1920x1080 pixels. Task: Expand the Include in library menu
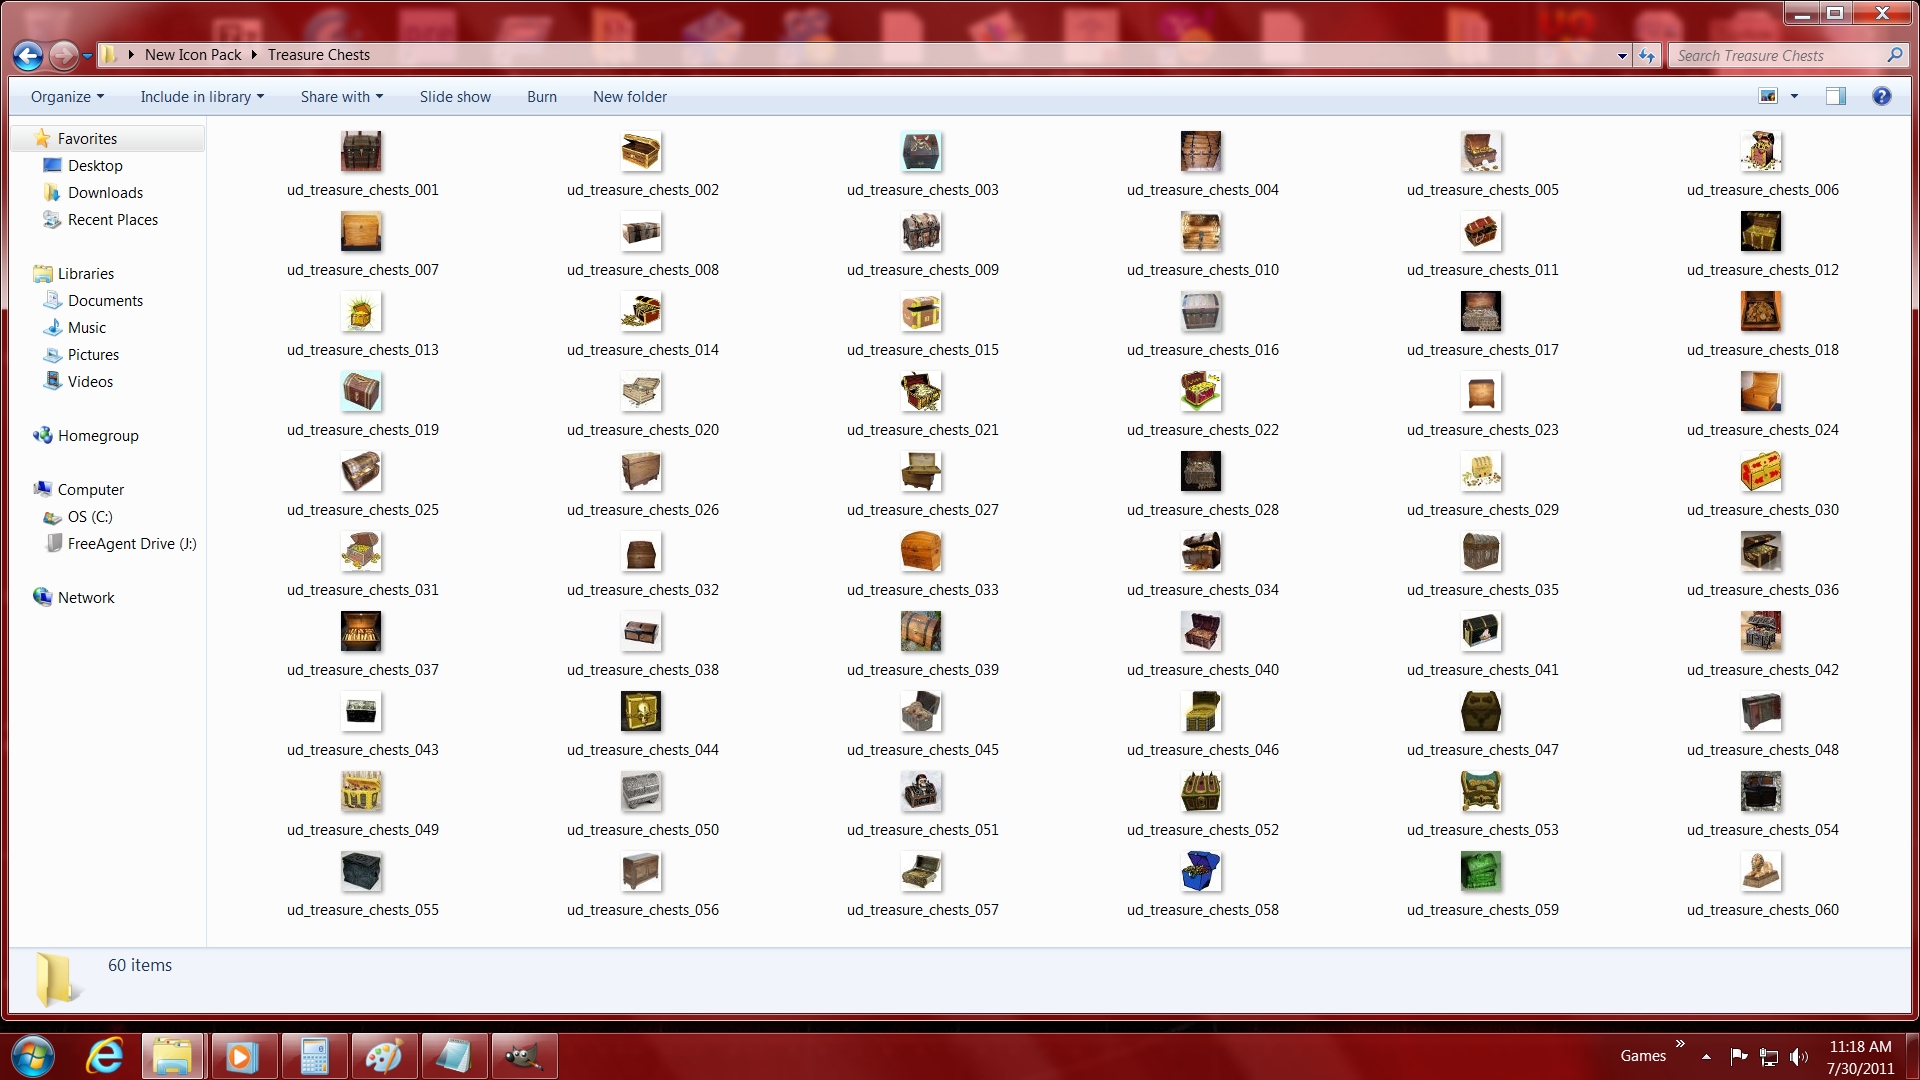pos(202,97)
